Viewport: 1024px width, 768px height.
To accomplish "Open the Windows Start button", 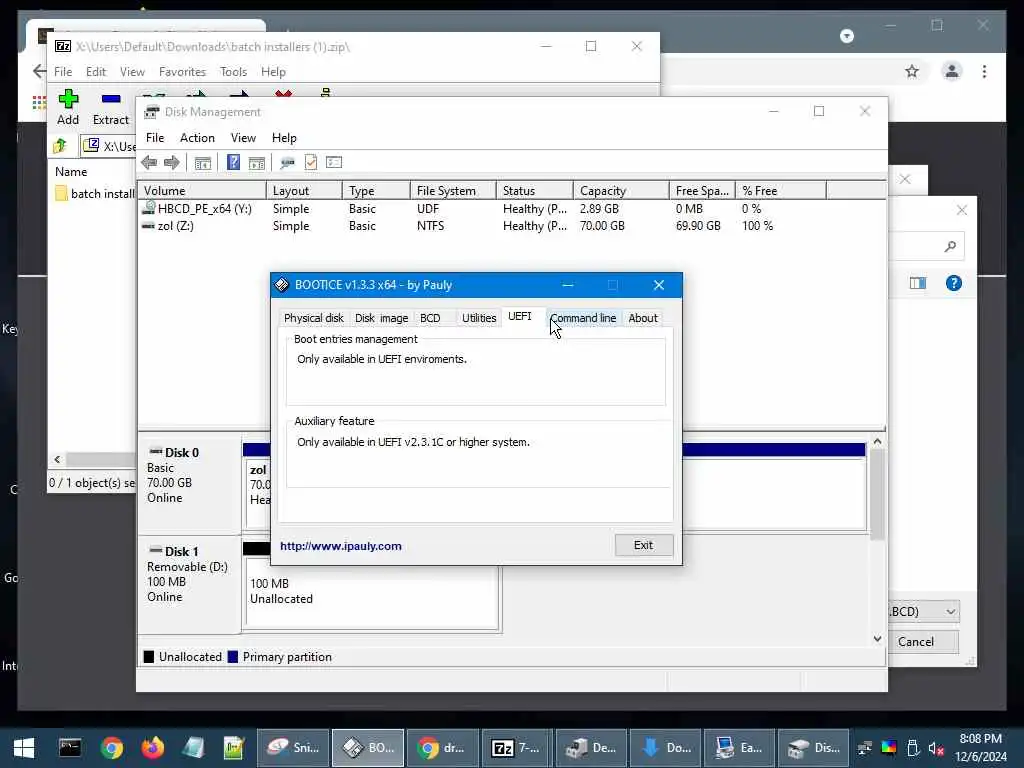I will (24, 748).
